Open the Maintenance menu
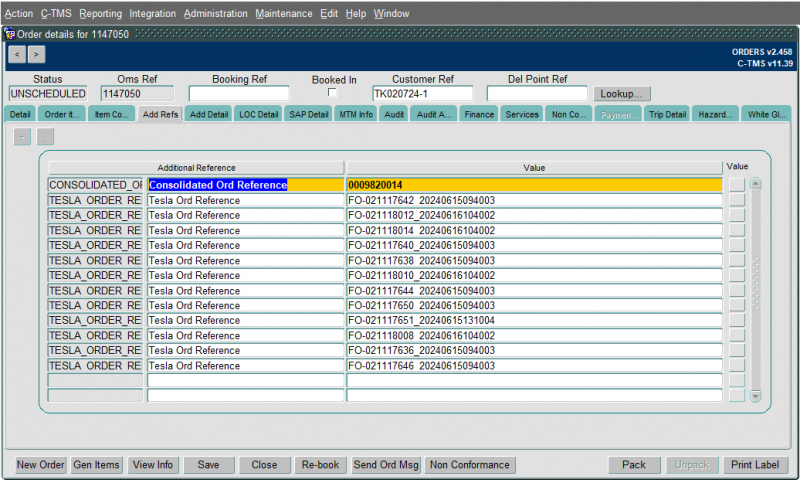The width and height of the screenshot is (800, 483). click(x=284, y=14)
